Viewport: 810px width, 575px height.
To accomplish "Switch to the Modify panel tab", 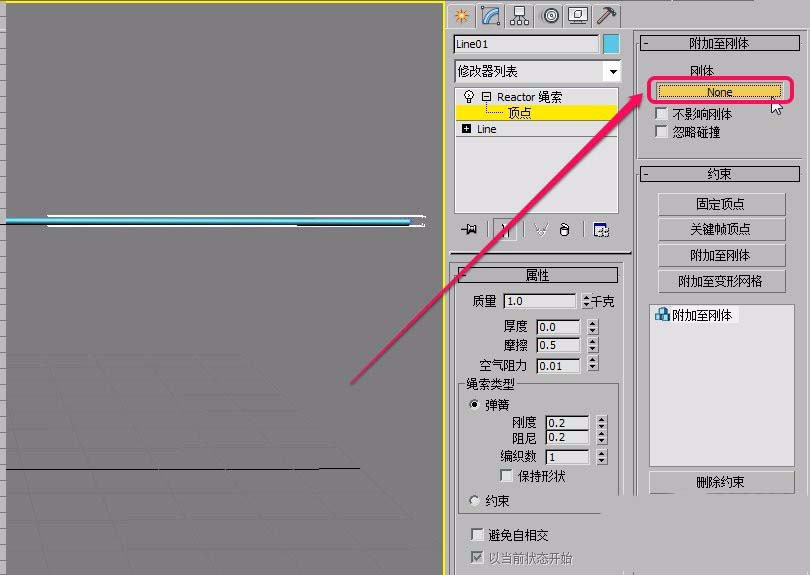I will click(x=490, y=16).
